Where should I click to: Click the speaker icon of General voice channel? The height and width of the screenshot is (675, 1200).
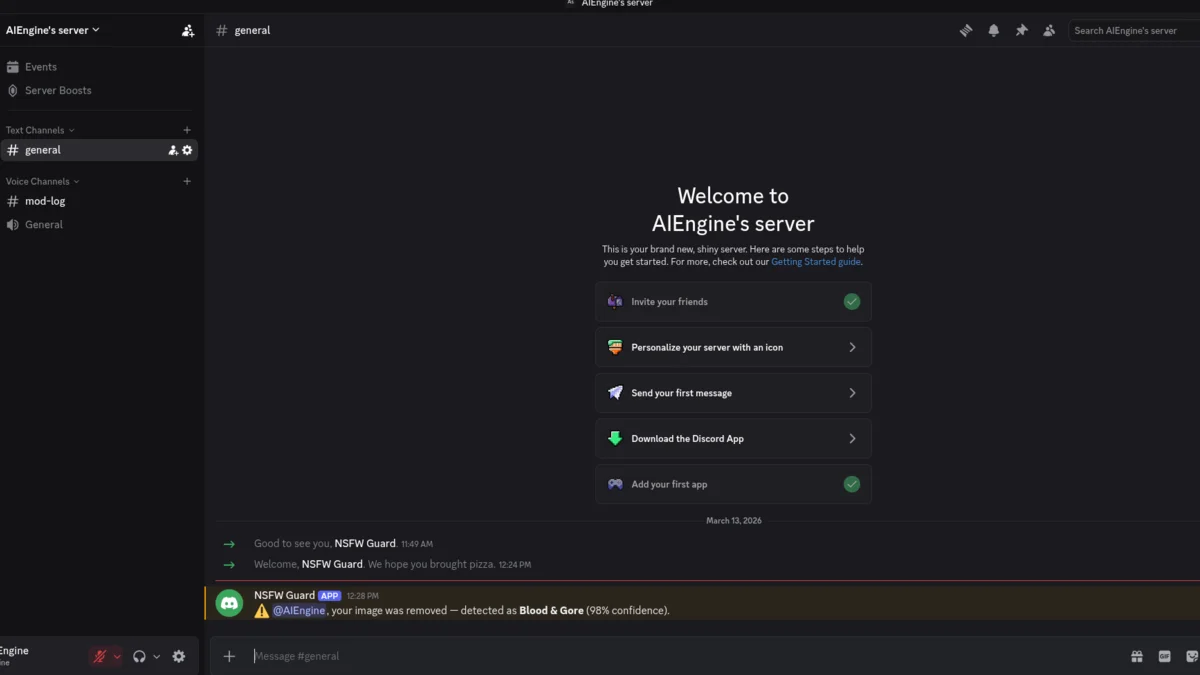point(13,225)
